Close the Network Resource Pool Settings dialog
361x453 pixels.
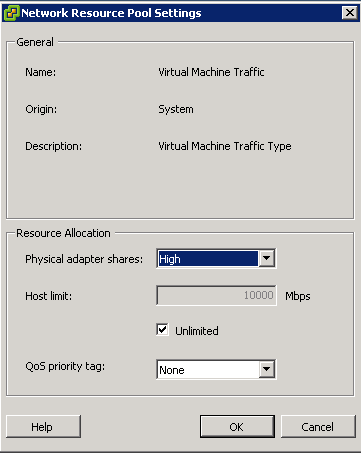click(x=350, y=13)
